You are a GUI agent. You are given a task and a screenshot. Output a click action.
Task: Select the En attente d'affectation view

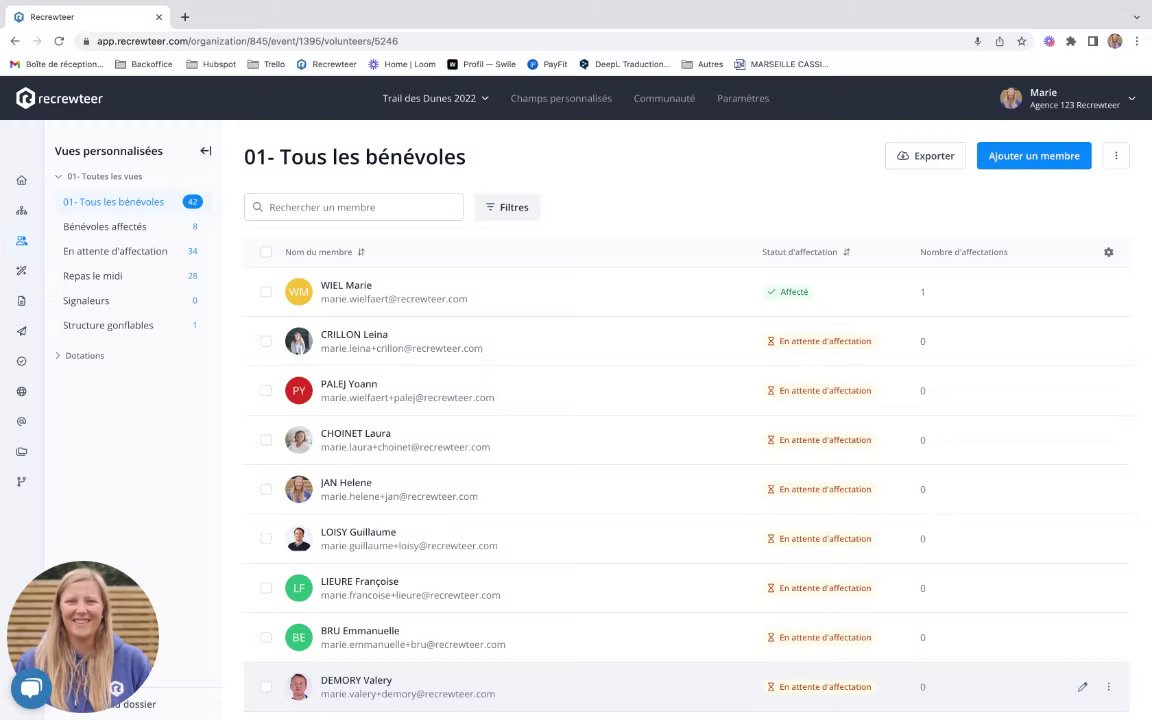tap(115, 251)
